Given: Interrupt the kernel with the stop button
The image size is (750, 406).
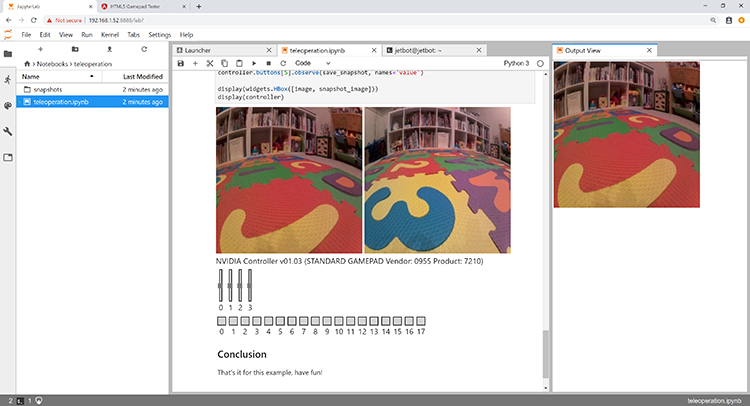Looking at the screenshot, I should pos(268,63).
